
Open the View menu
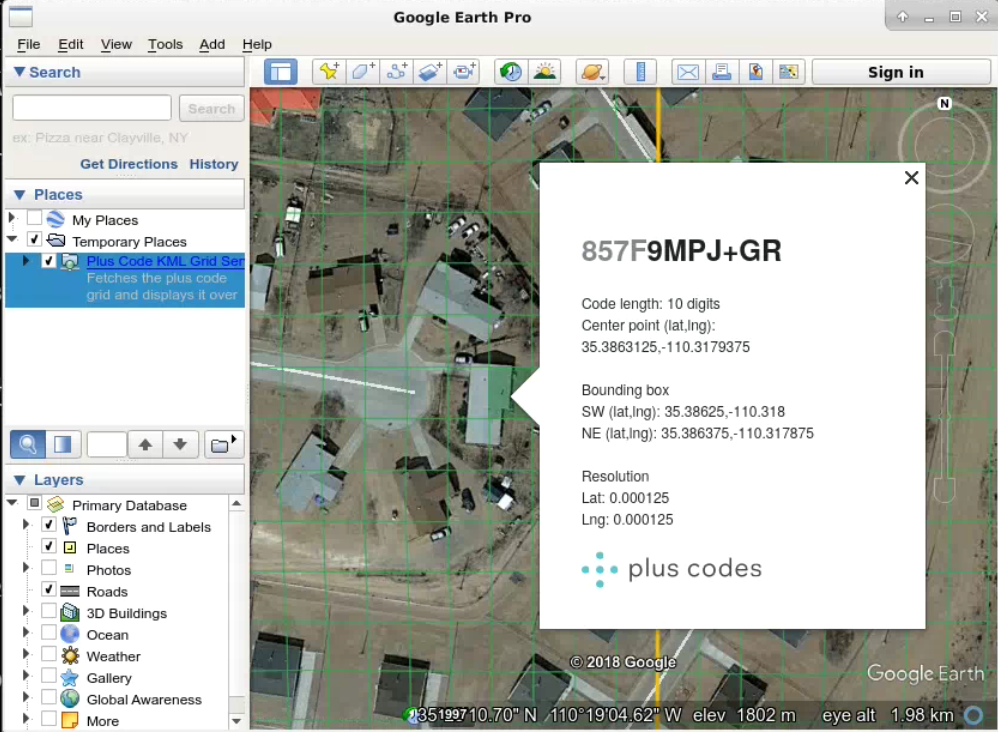[116, 44]
